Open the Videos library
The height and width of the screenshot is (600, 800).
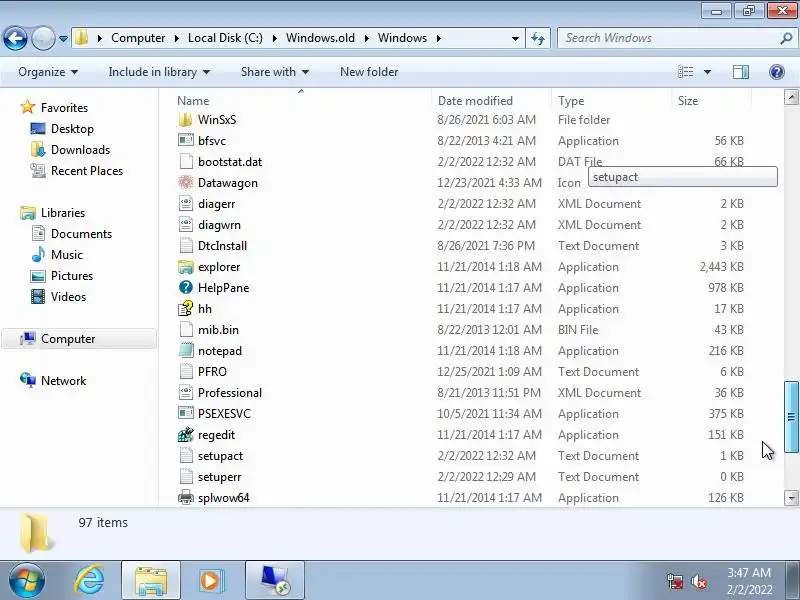click(x=68, y=296)
